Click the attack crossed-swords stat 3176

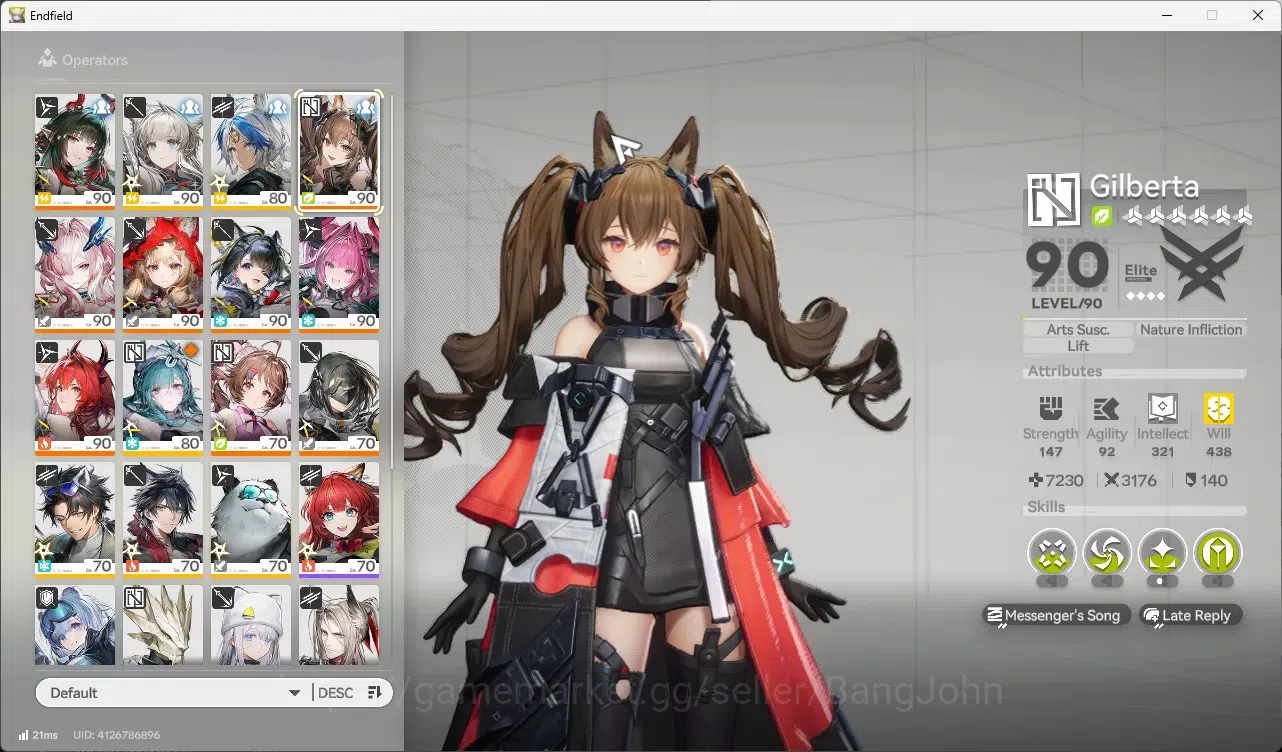click(1130, 480)
